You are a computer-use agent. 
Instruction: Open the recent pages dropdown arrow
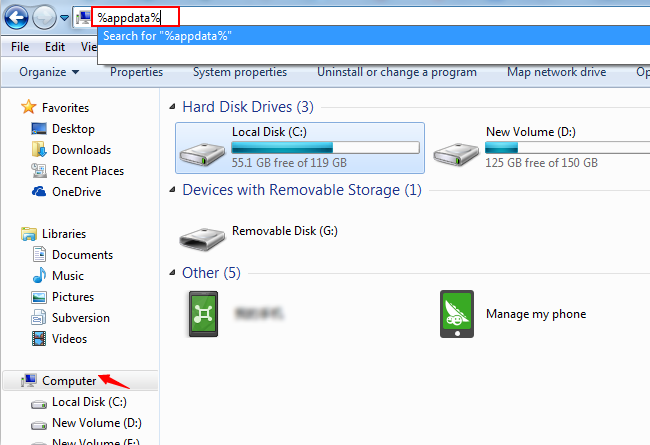64,18
